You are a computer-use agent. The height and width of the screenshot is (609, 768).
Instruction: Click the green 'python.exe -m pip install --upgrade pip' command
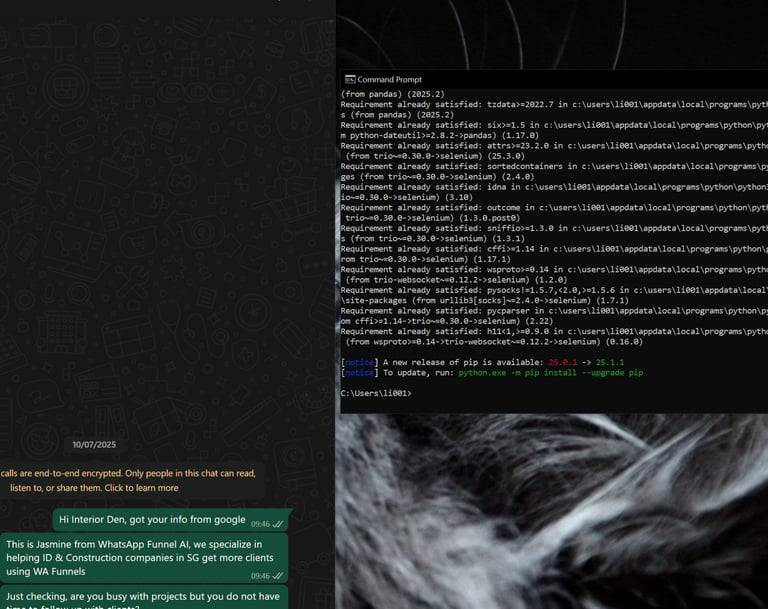coord(551,373)
